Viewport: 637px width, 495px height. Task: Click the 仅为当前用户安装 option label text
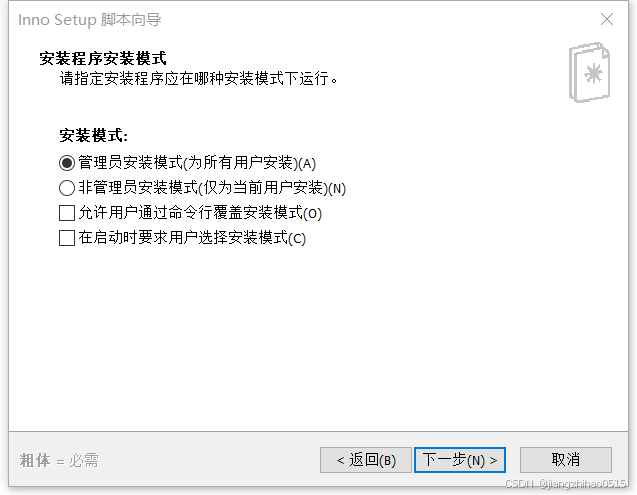(x=263, y=188)
